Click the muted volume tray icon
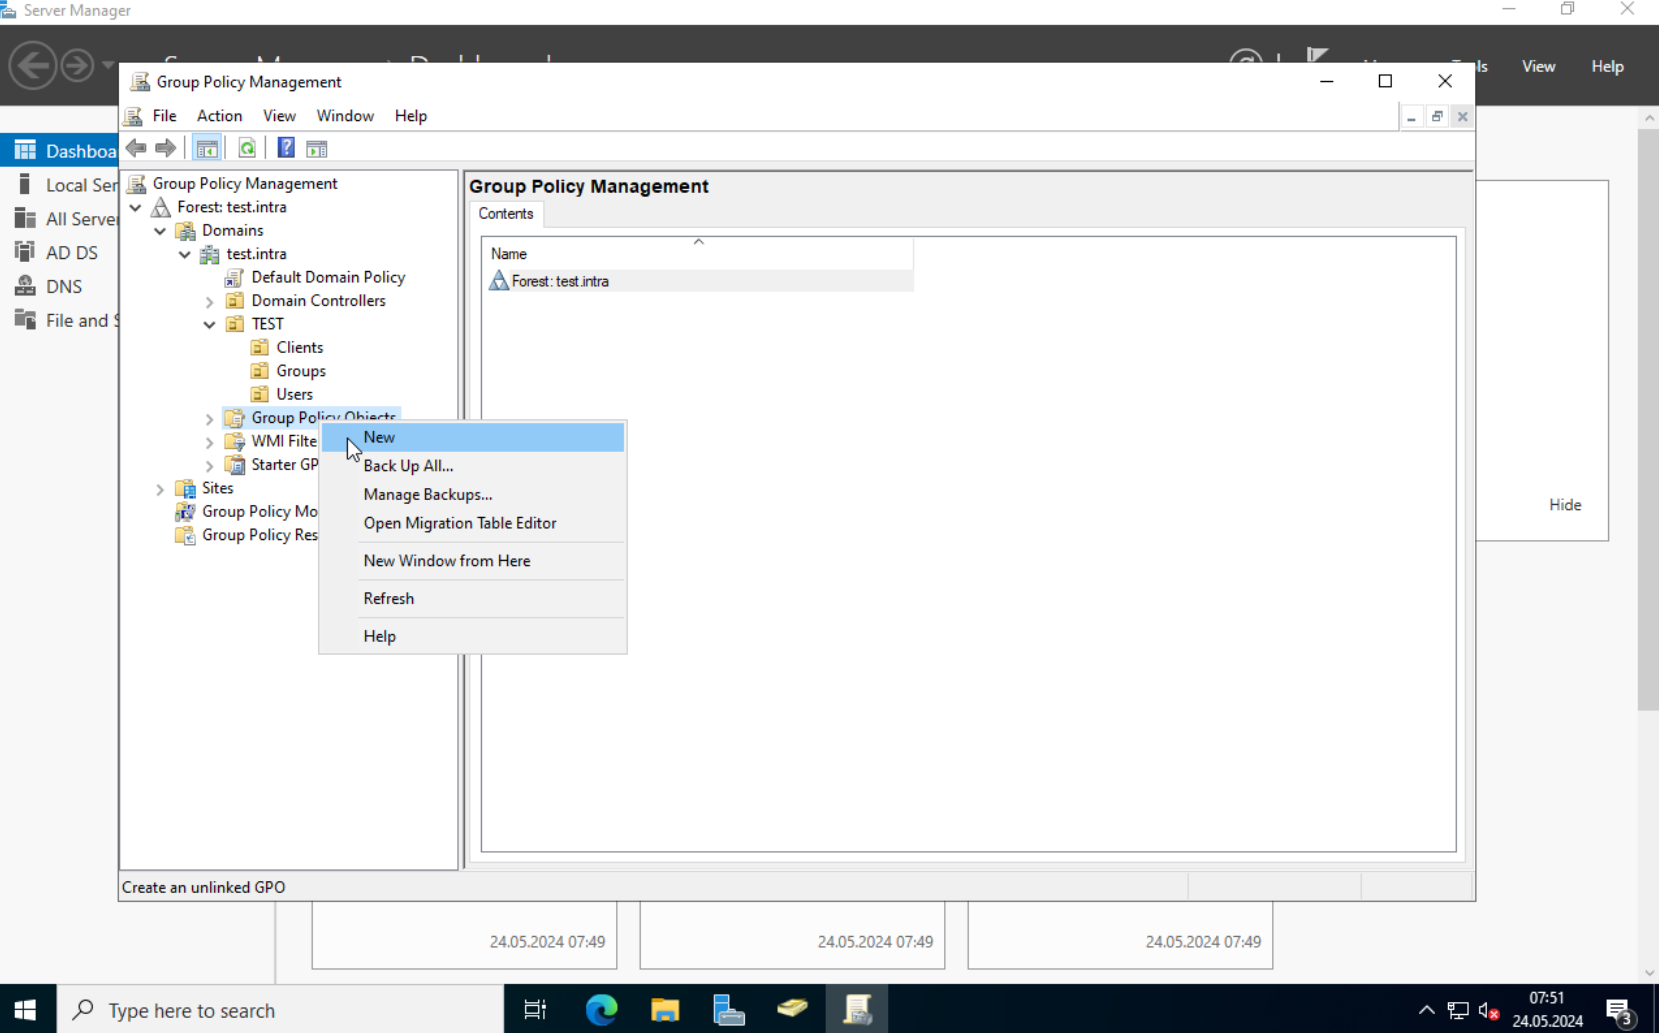 tap(1488, 1011)
